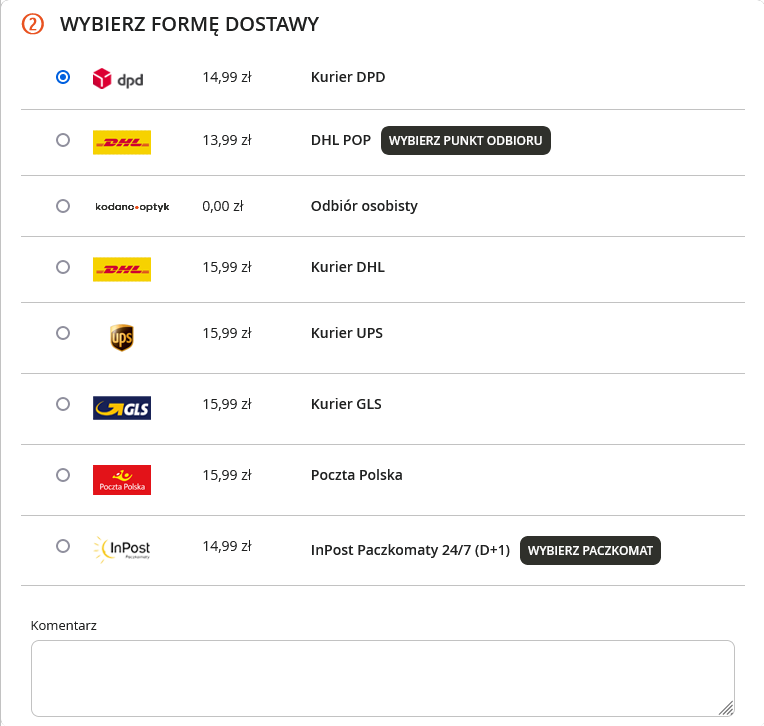Select the DHL POP radio button
The width and height of the screenshot is (764, 726).
click(63, 140)
